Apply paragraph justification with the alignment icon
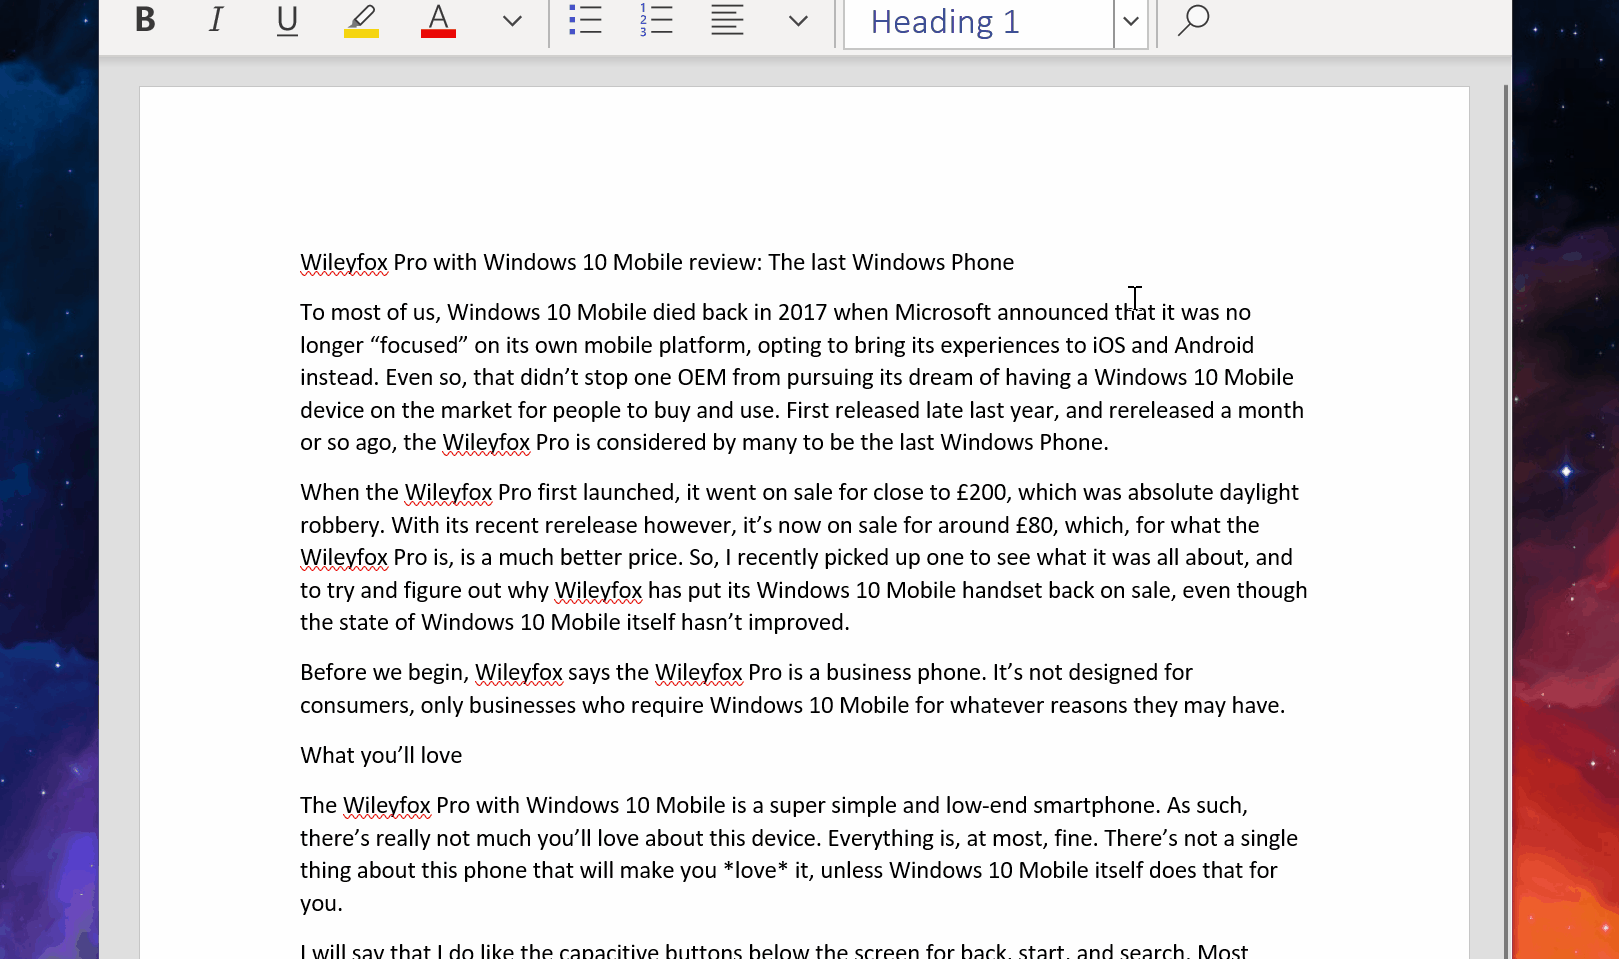This screenshot has height=959, width=1619. 726,20
